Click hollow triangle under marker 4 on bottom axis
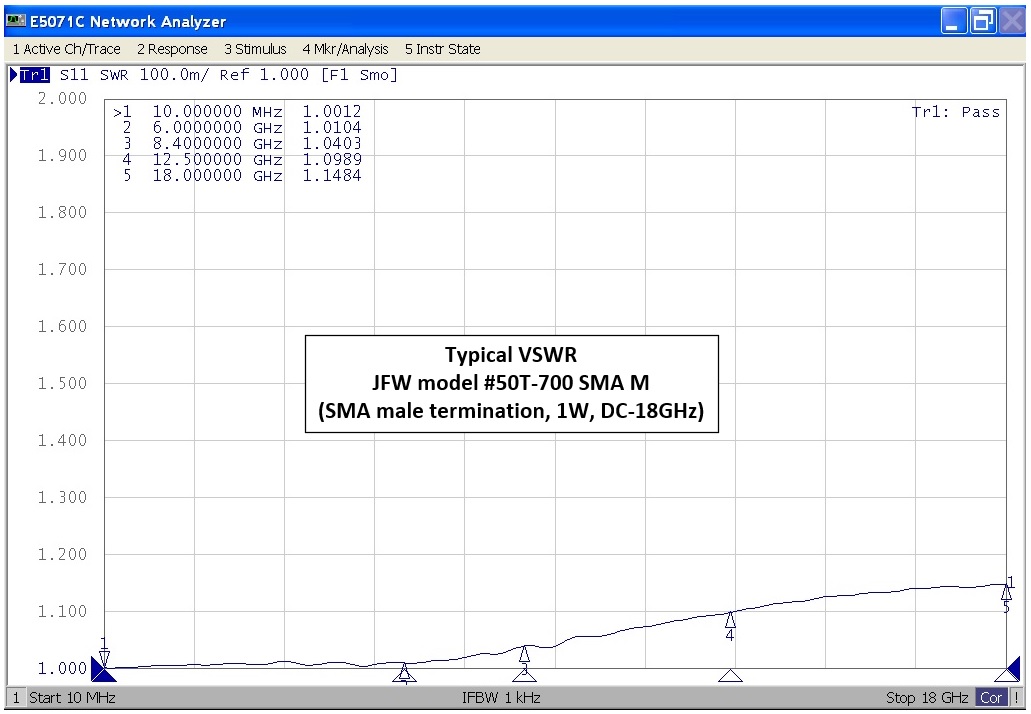The image size is (1031, 714). [x=730, y=676]
